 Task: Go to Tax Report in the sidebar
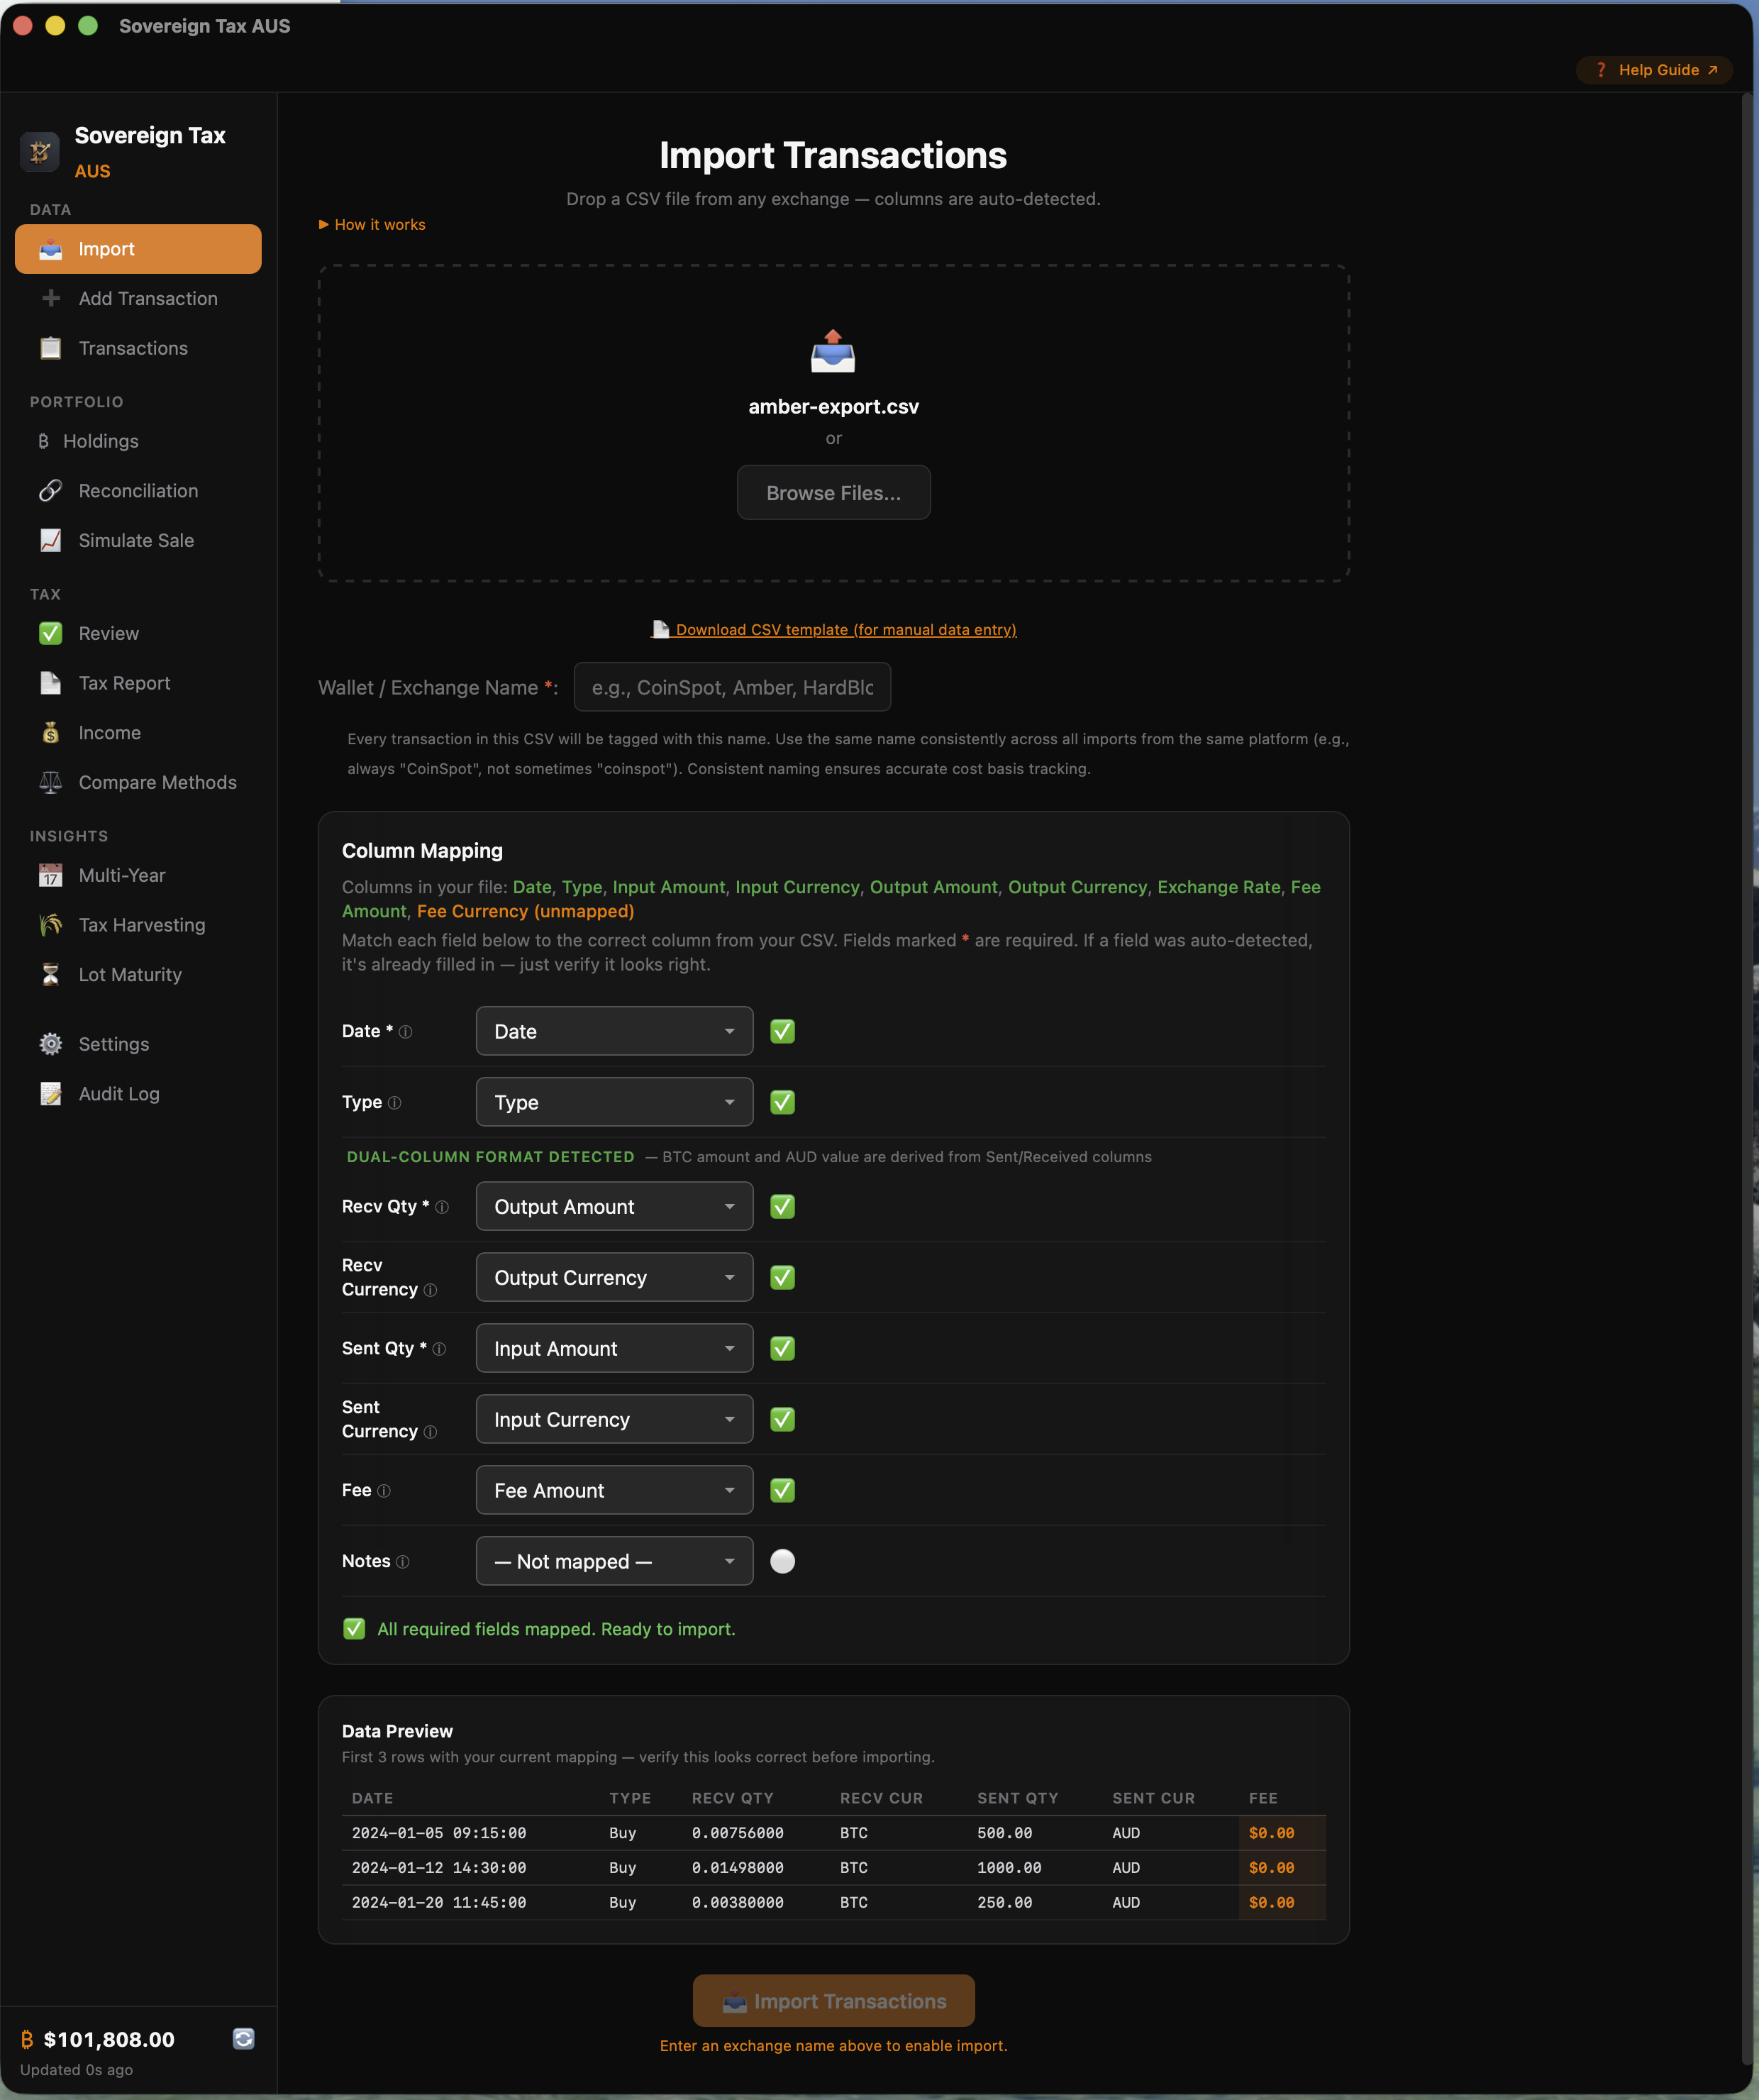click(x=124, y=683)
